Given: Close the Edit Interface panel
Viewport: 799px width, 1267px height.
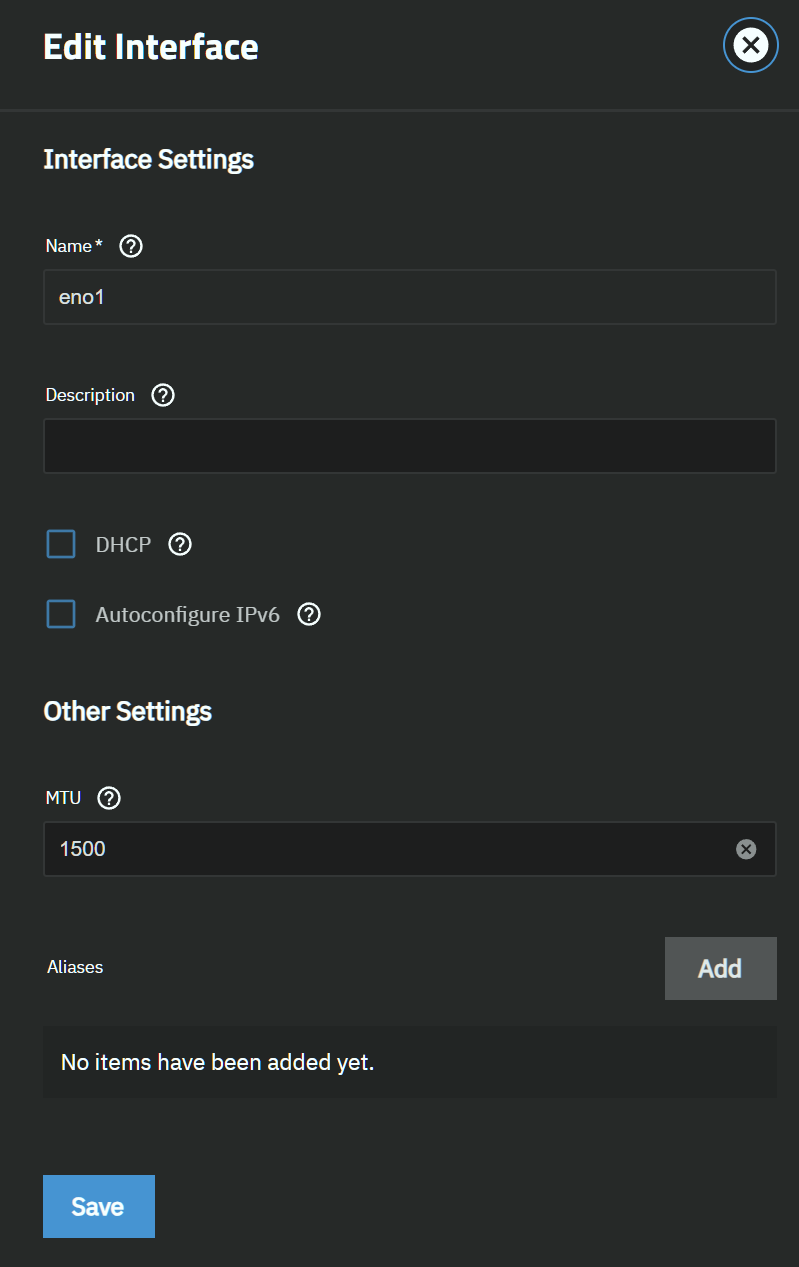Looking at the screenshot, I should tap(750, 45).
